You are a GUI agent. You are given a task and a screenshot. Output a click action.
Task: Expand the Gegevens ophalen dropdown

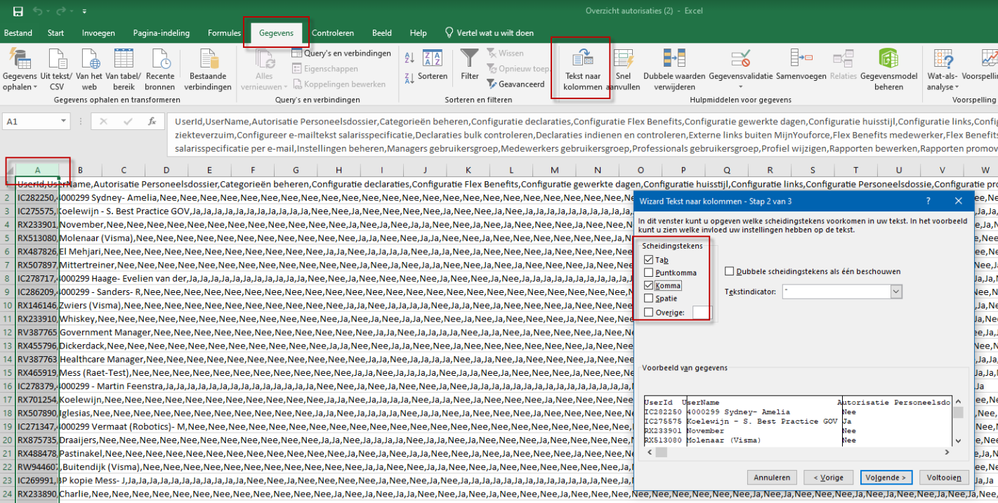coord(20,86)
